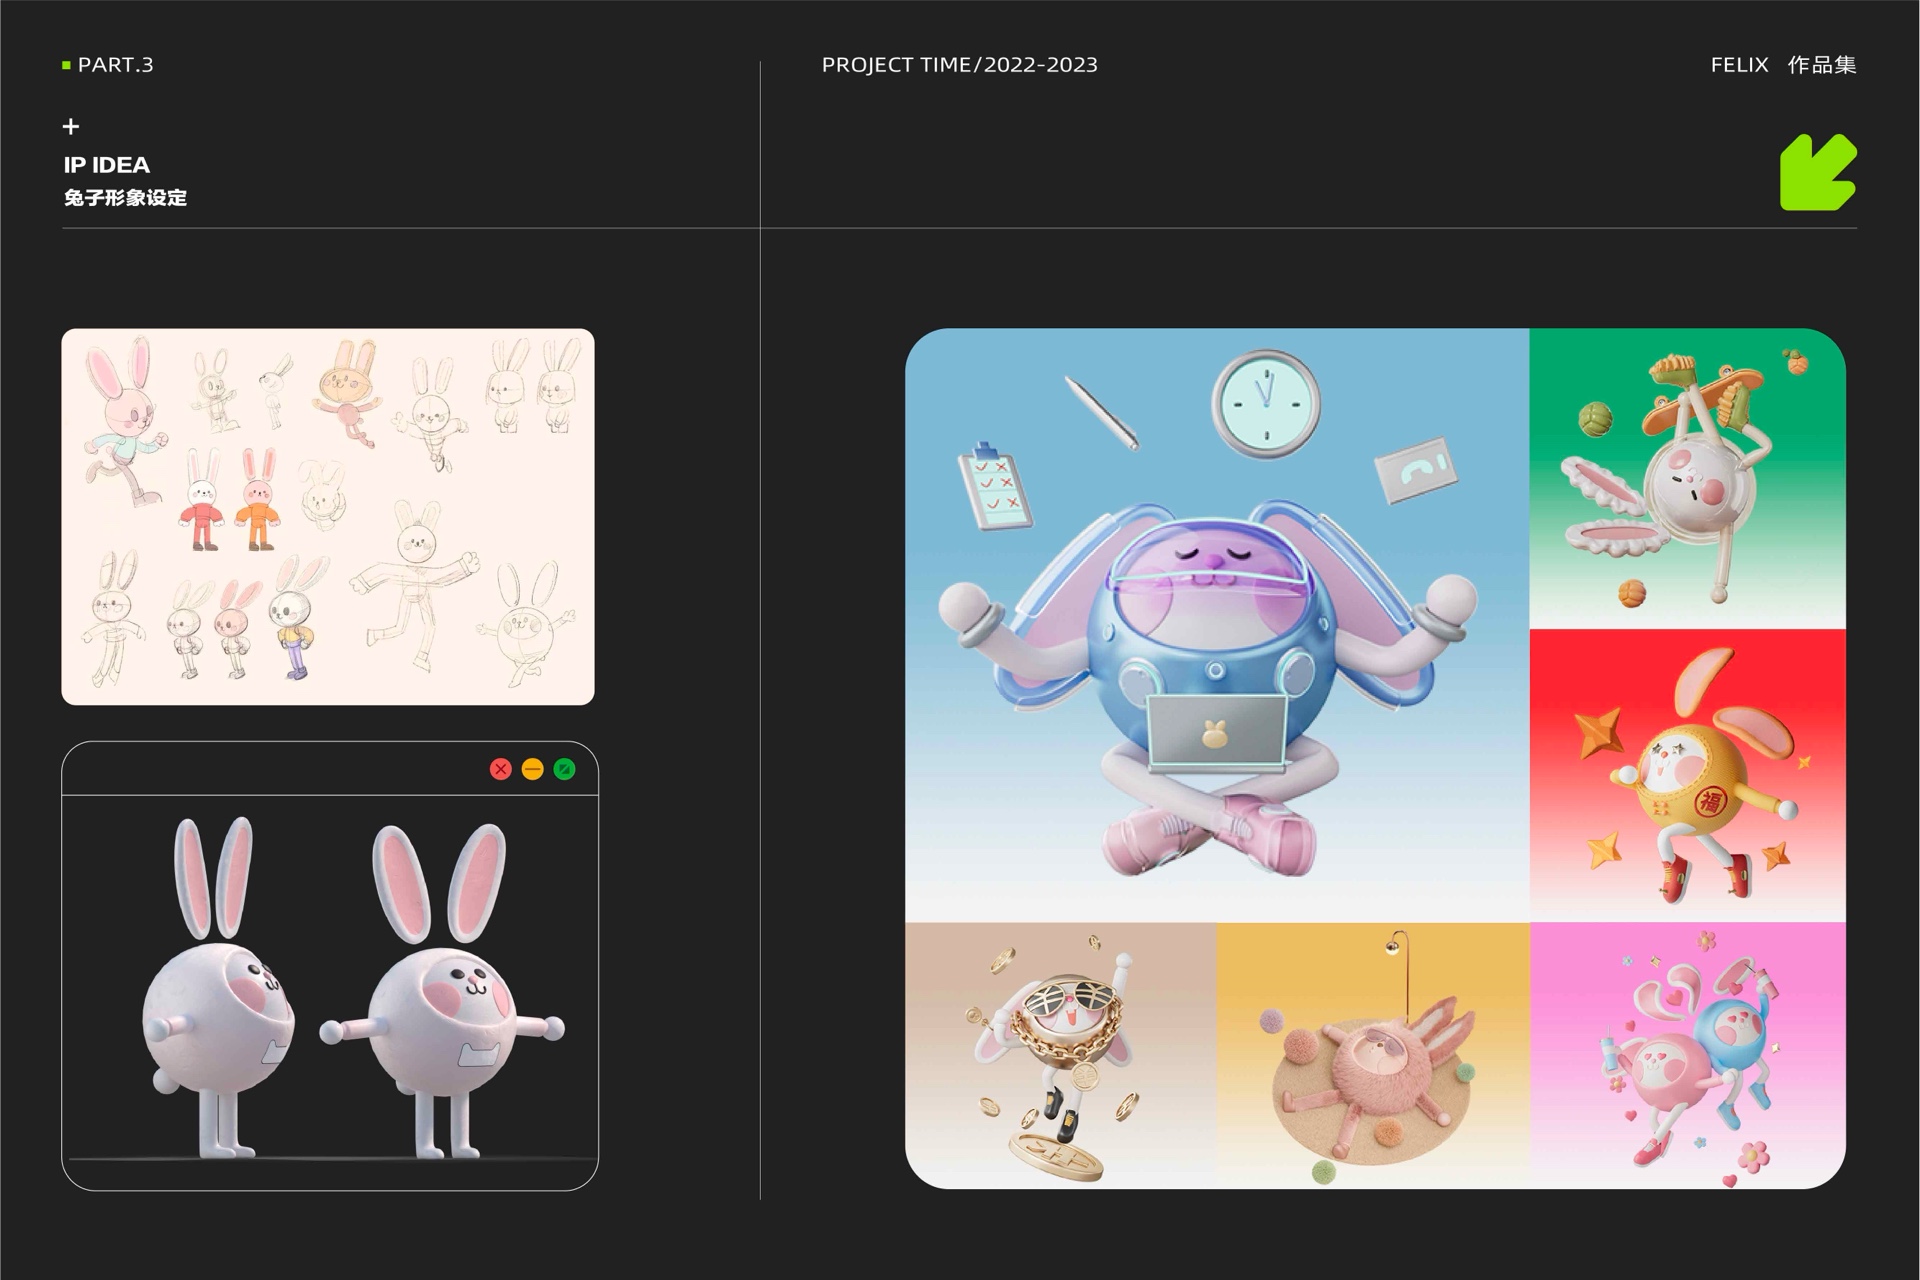
Task: Click the orange-suited rabbit in the sketch sheet
Action: click(258, 499)
